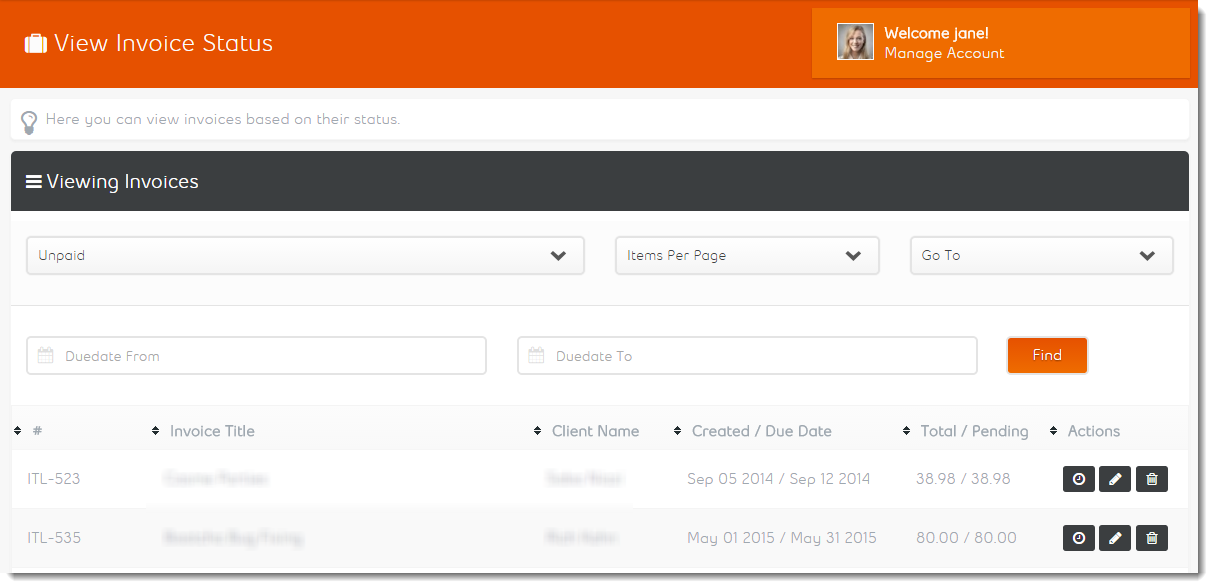This screenshot has height=588, width=1213.
Task: Edit invoice ITL-535 with the pencil icon
Action: 1115,538
